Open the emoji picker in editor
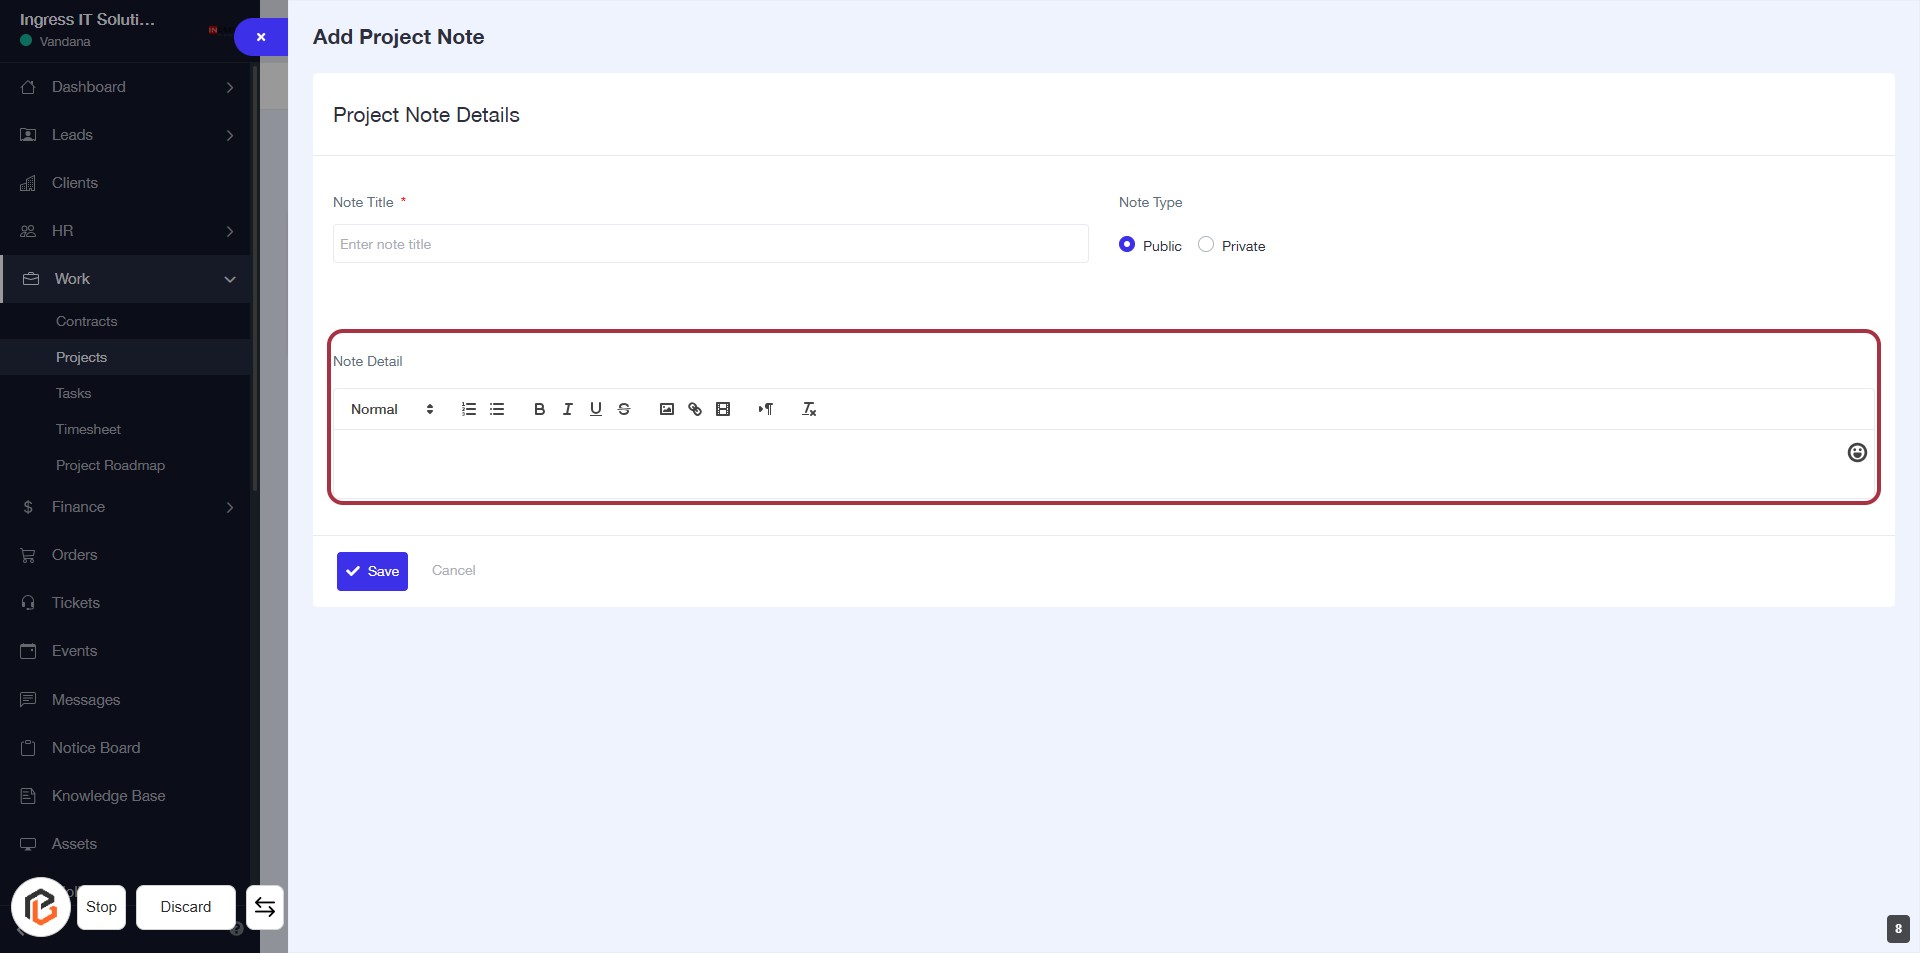Screen dimensions: 1920x953 click(x=1856, y=453)
